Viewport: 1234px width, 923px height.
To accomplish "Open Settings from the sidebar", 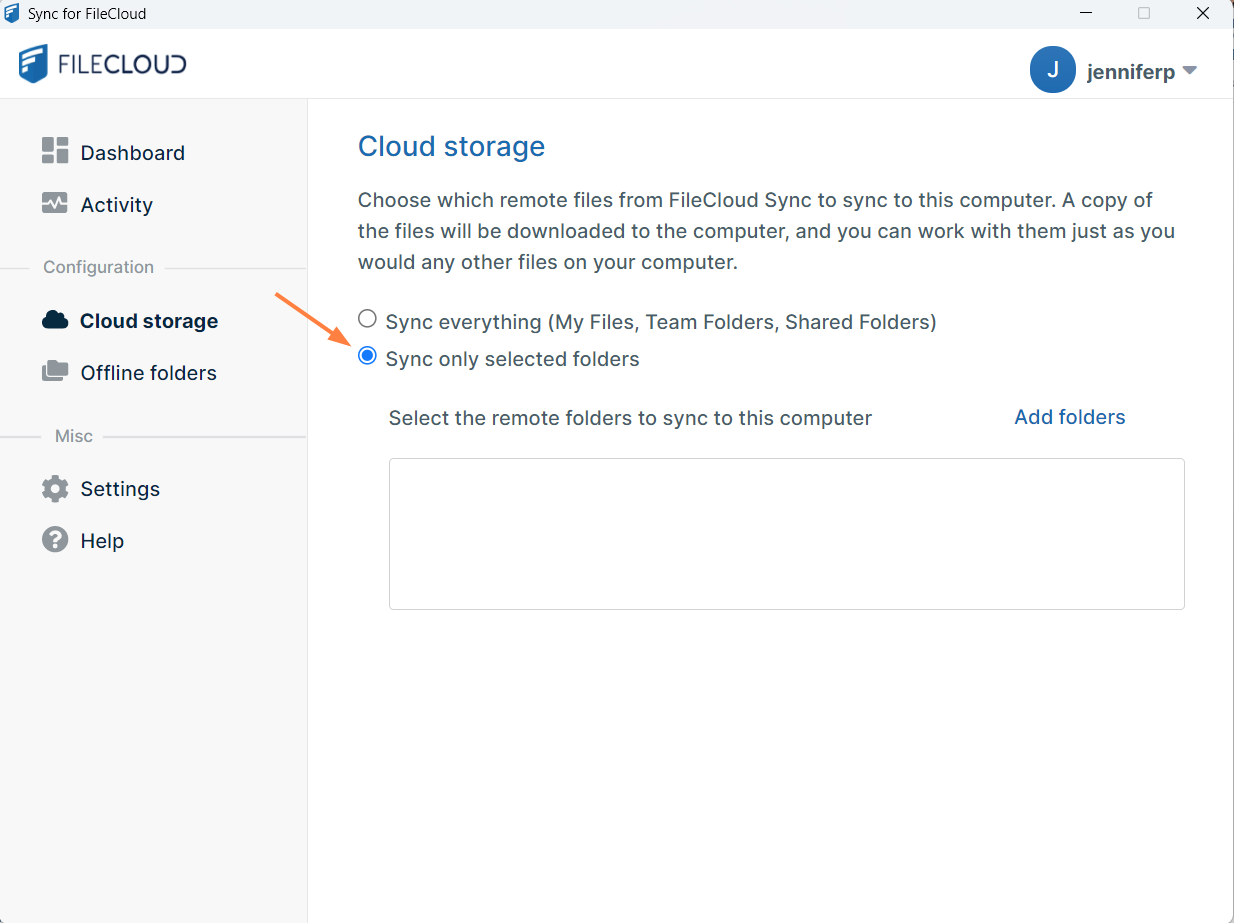I will 120,489.
